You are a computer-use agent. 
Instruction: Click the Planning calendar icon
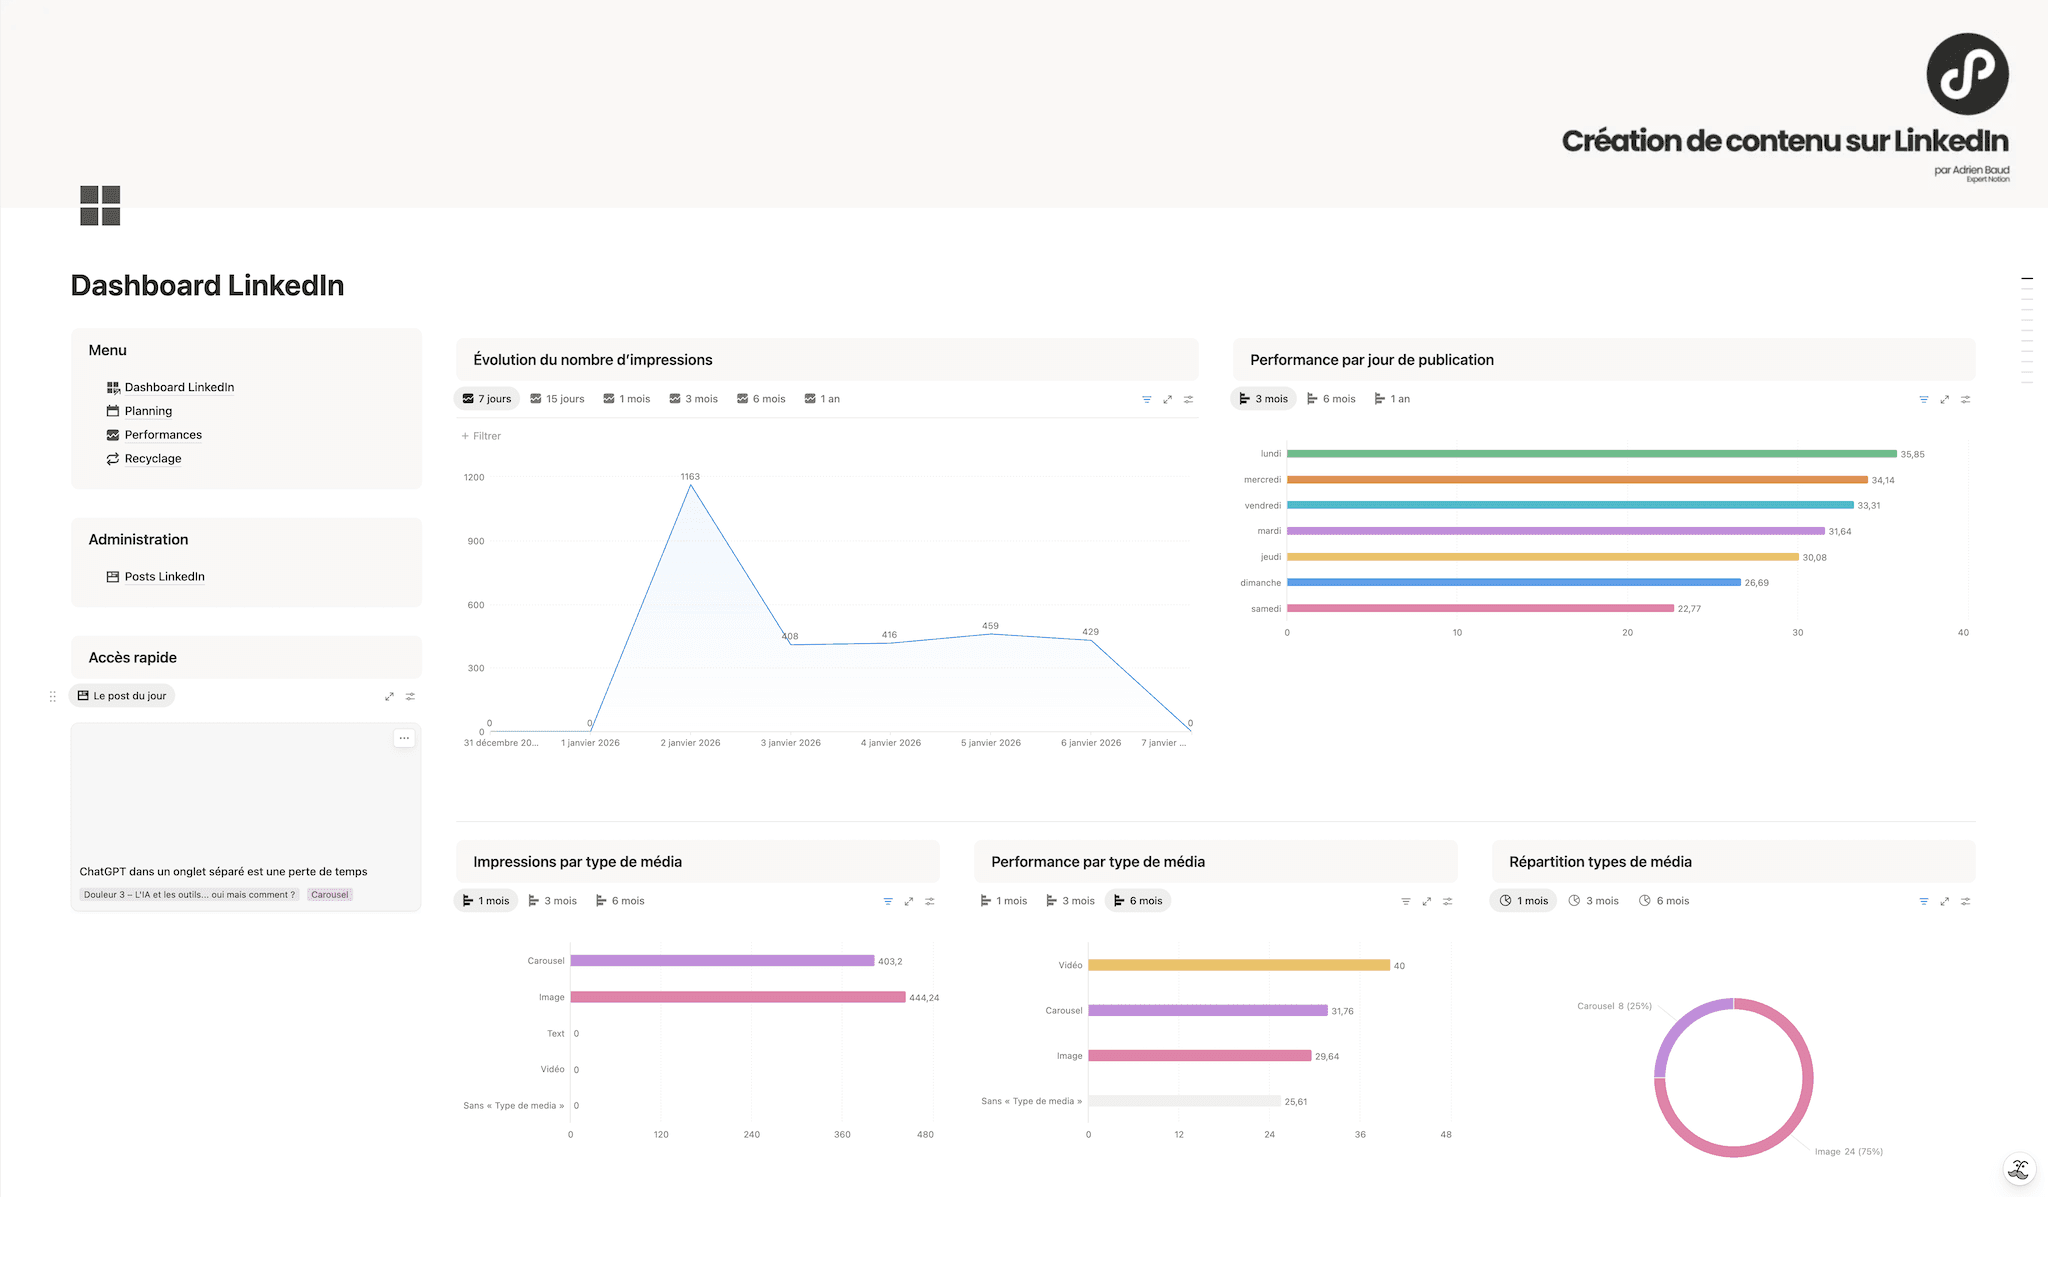[113, 410]
